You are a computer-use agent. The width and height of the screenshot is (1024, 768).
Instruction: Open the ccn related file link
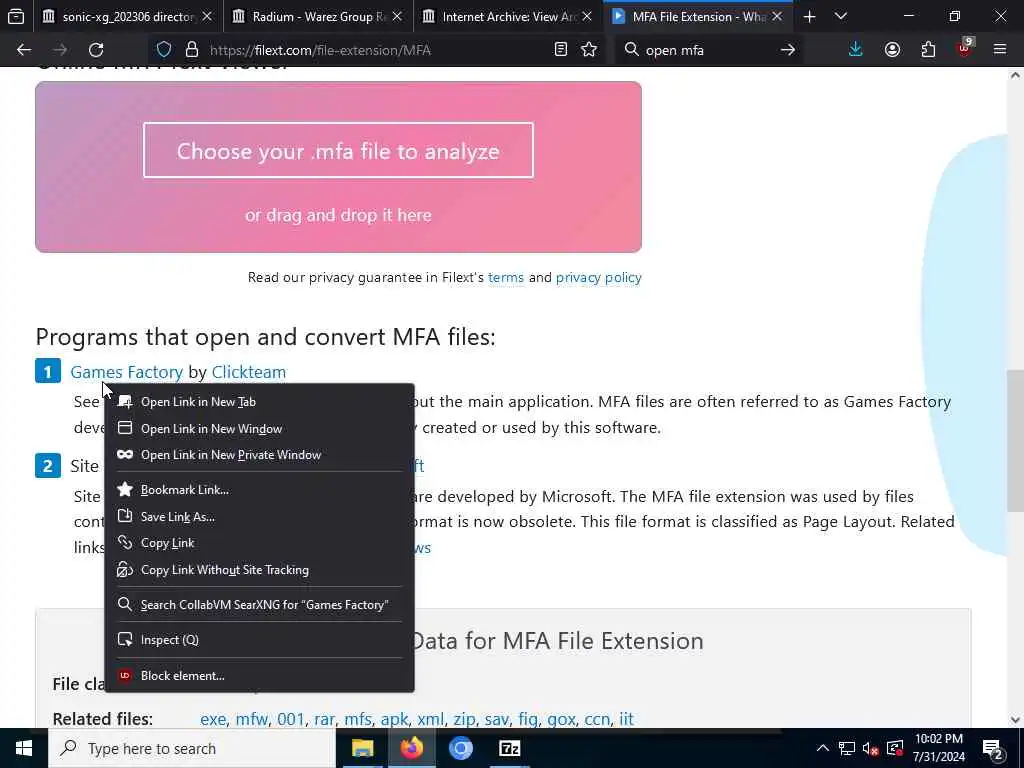click(x=596, y=718)
